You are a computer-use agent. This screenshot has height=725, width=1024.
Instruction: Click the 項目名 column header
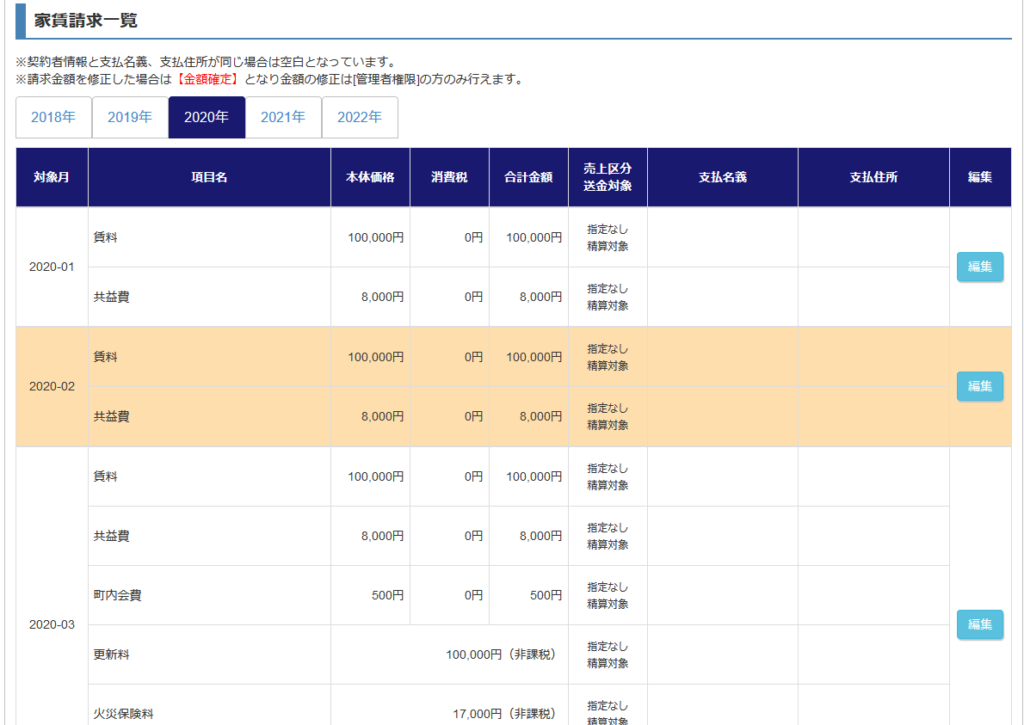click(x=210, y=177)
